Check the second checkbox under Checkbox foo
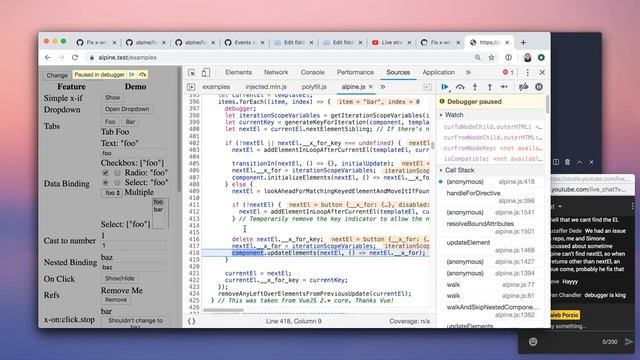640x360 pixels. coord(117,173)
